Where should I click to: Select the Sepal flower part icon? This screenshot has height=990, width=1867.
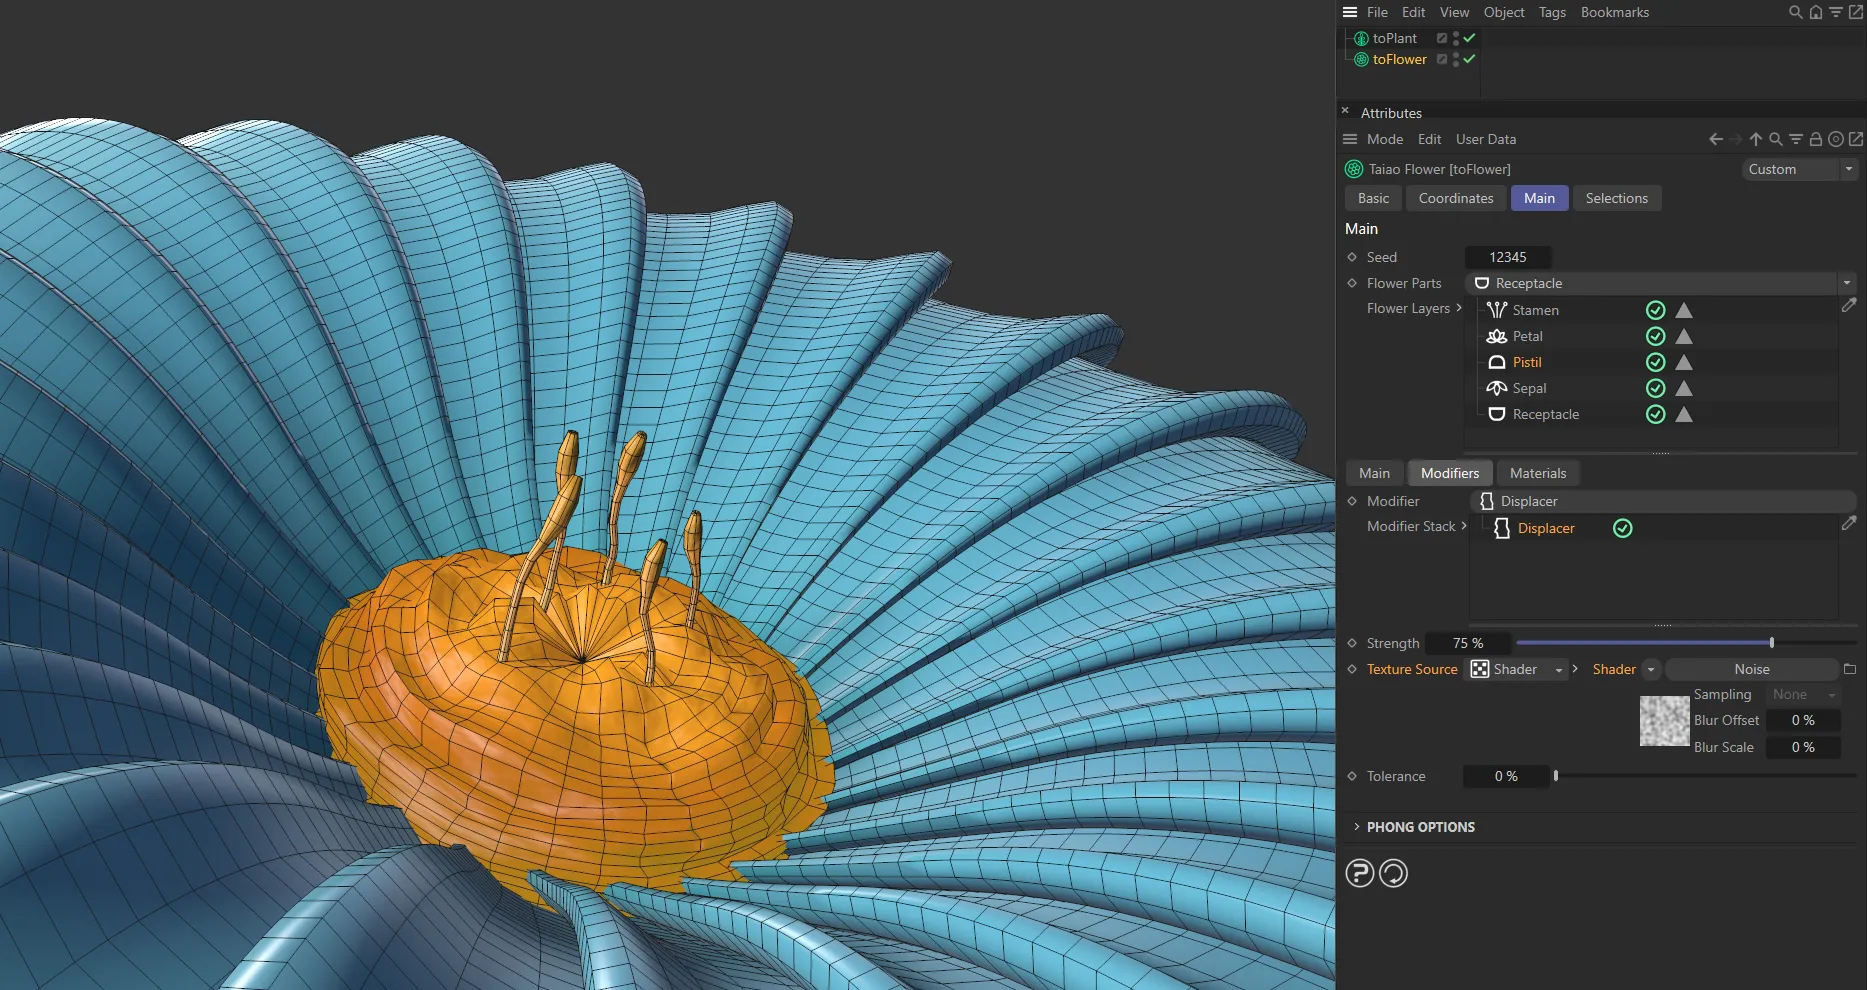pos(1496,388)
